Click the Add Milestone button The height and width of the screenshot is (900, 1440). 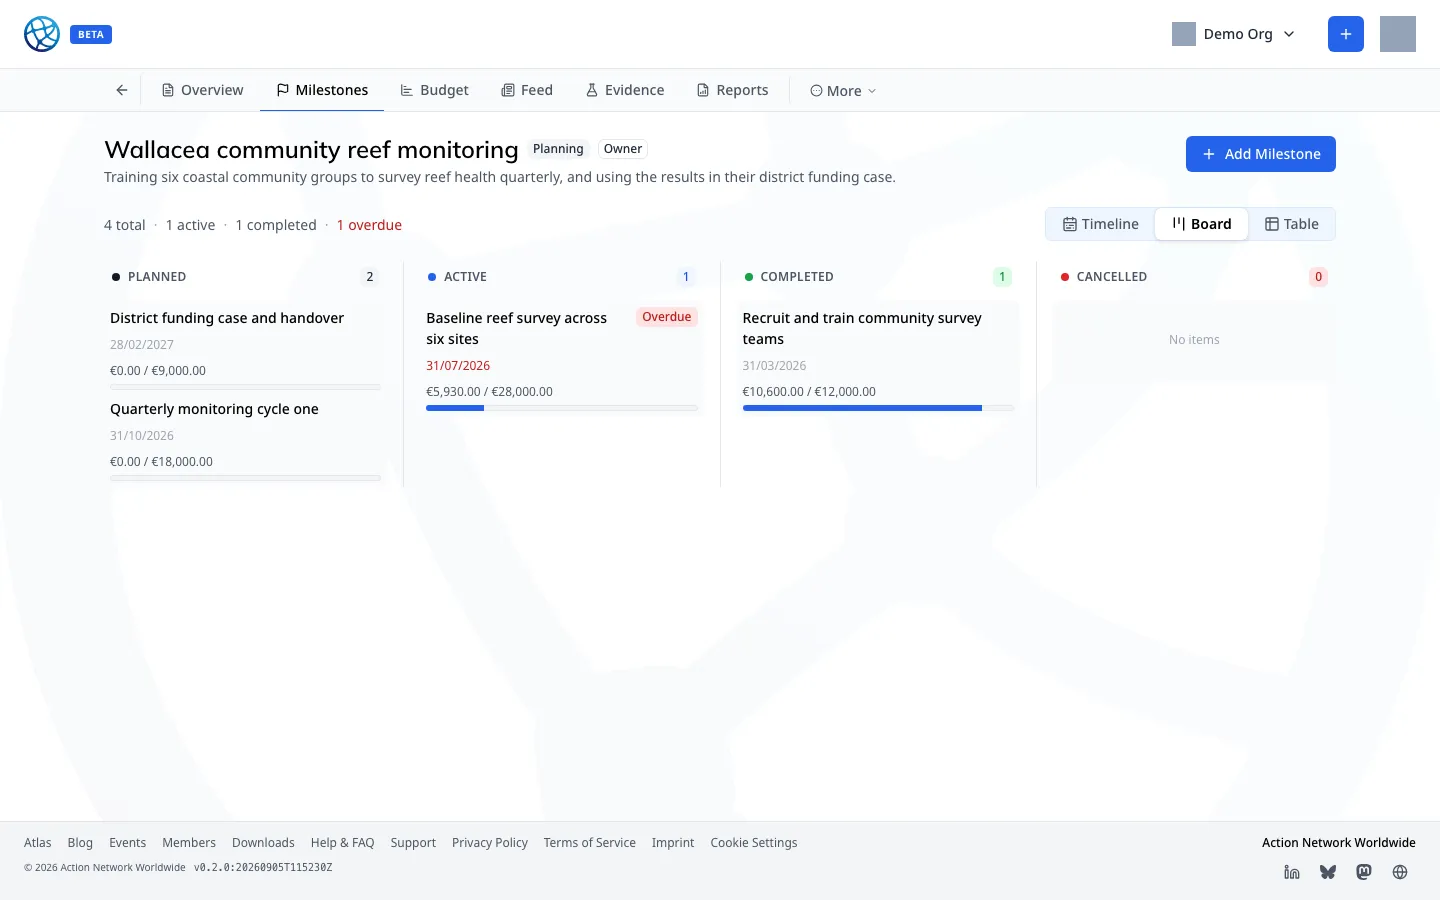[1261, 154]
